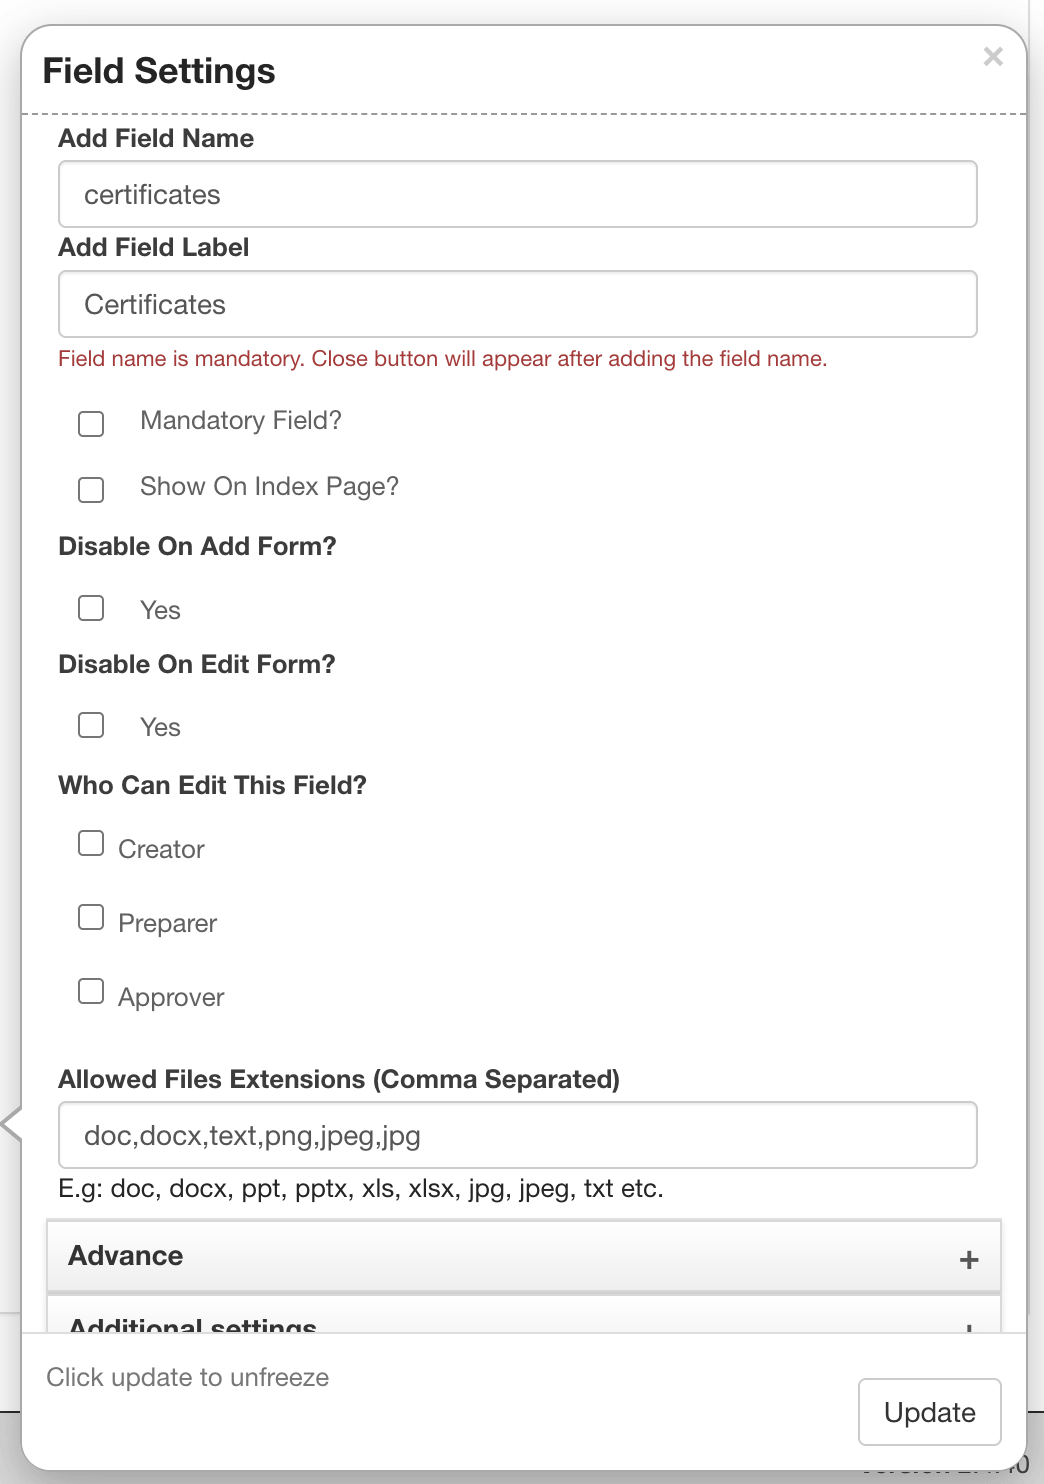Click the Show On Index Page? label
Screen dimensions: 1044x1484
(269, 486)
